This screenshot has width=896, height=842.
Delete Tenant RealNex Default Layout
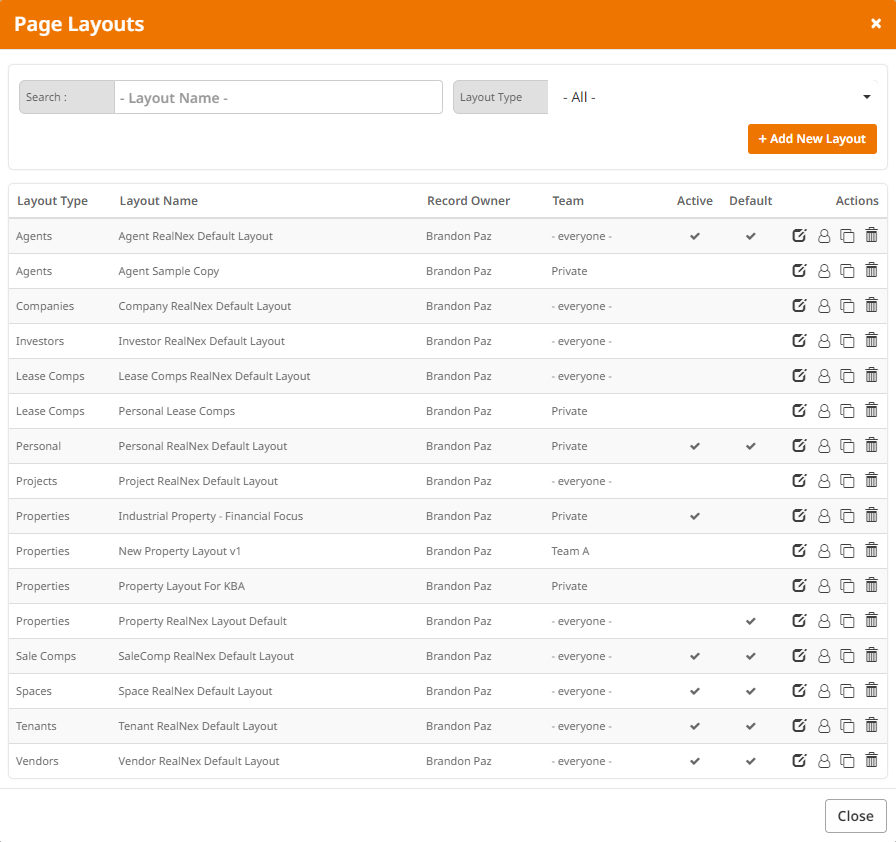tap(871, 725)
